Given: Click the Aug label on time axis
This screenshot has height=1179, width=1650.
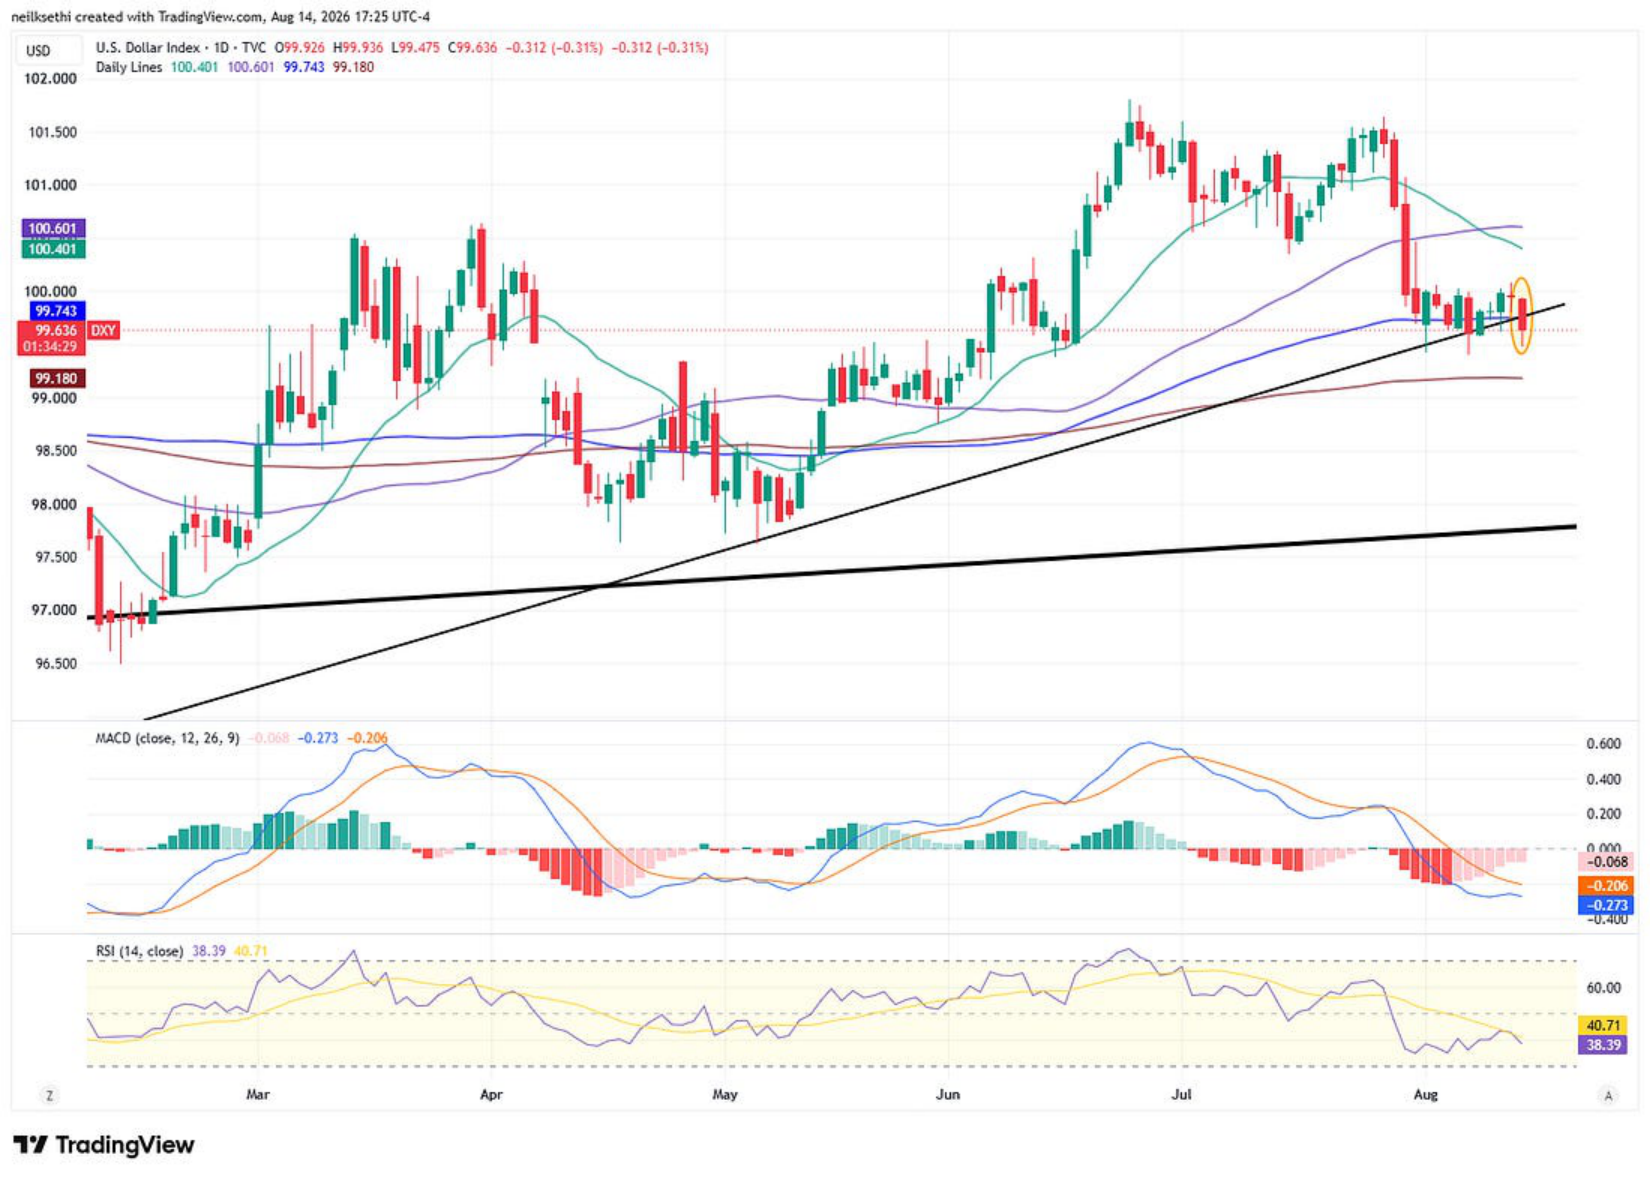Looking at the screenshot, I should [x=1426, y=1095].
